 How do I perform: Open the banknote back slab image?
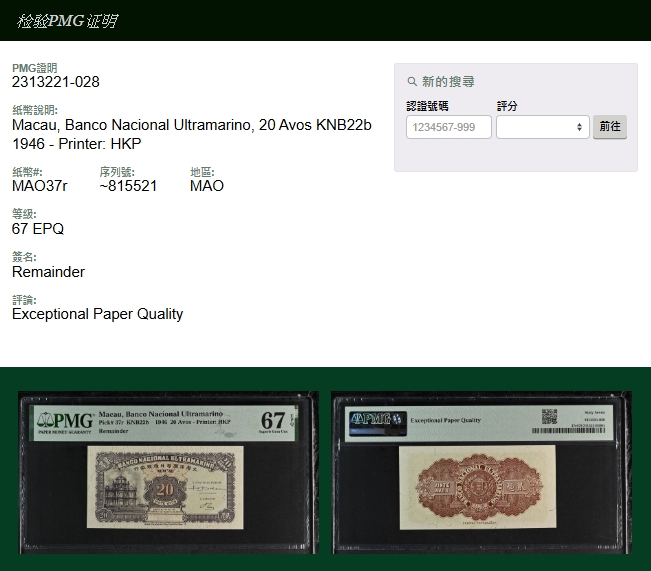(x=482, y=473)
